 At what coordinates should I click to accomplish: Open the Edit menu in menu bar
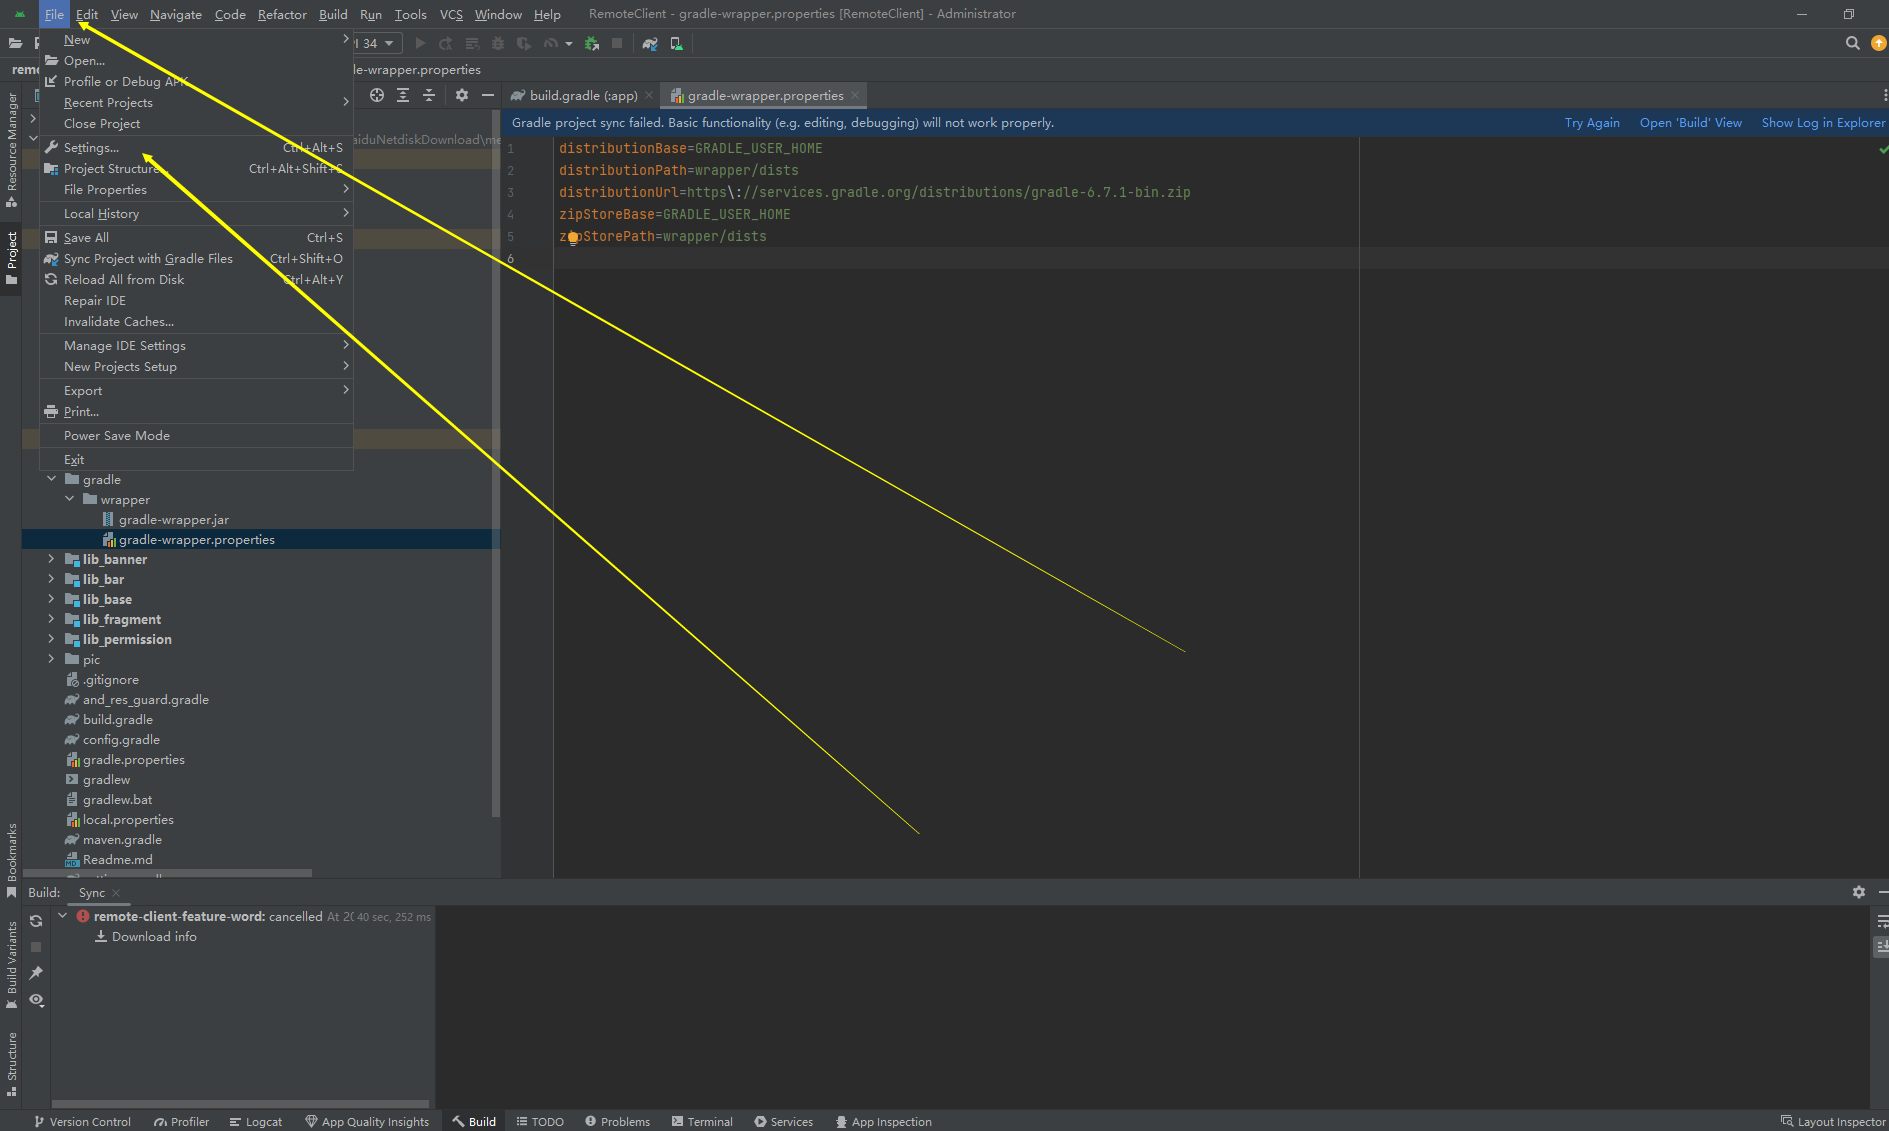click(x=87, y=14)
